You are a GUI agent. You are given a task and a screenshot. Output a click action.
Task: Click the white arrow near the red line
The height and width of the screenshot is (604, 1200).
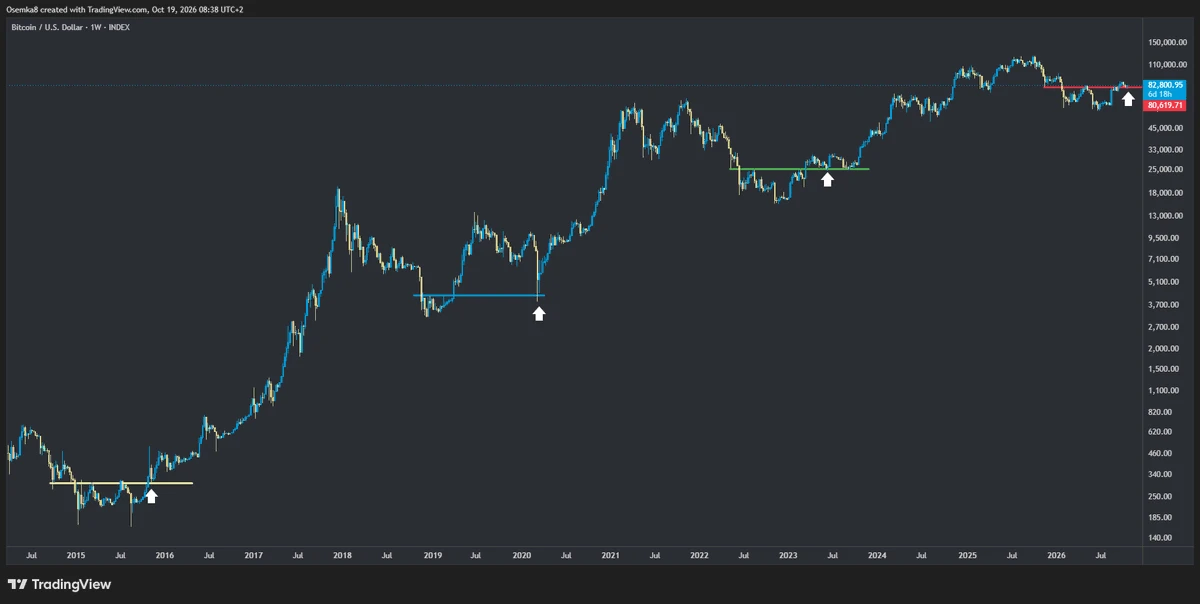point(1128,99)
